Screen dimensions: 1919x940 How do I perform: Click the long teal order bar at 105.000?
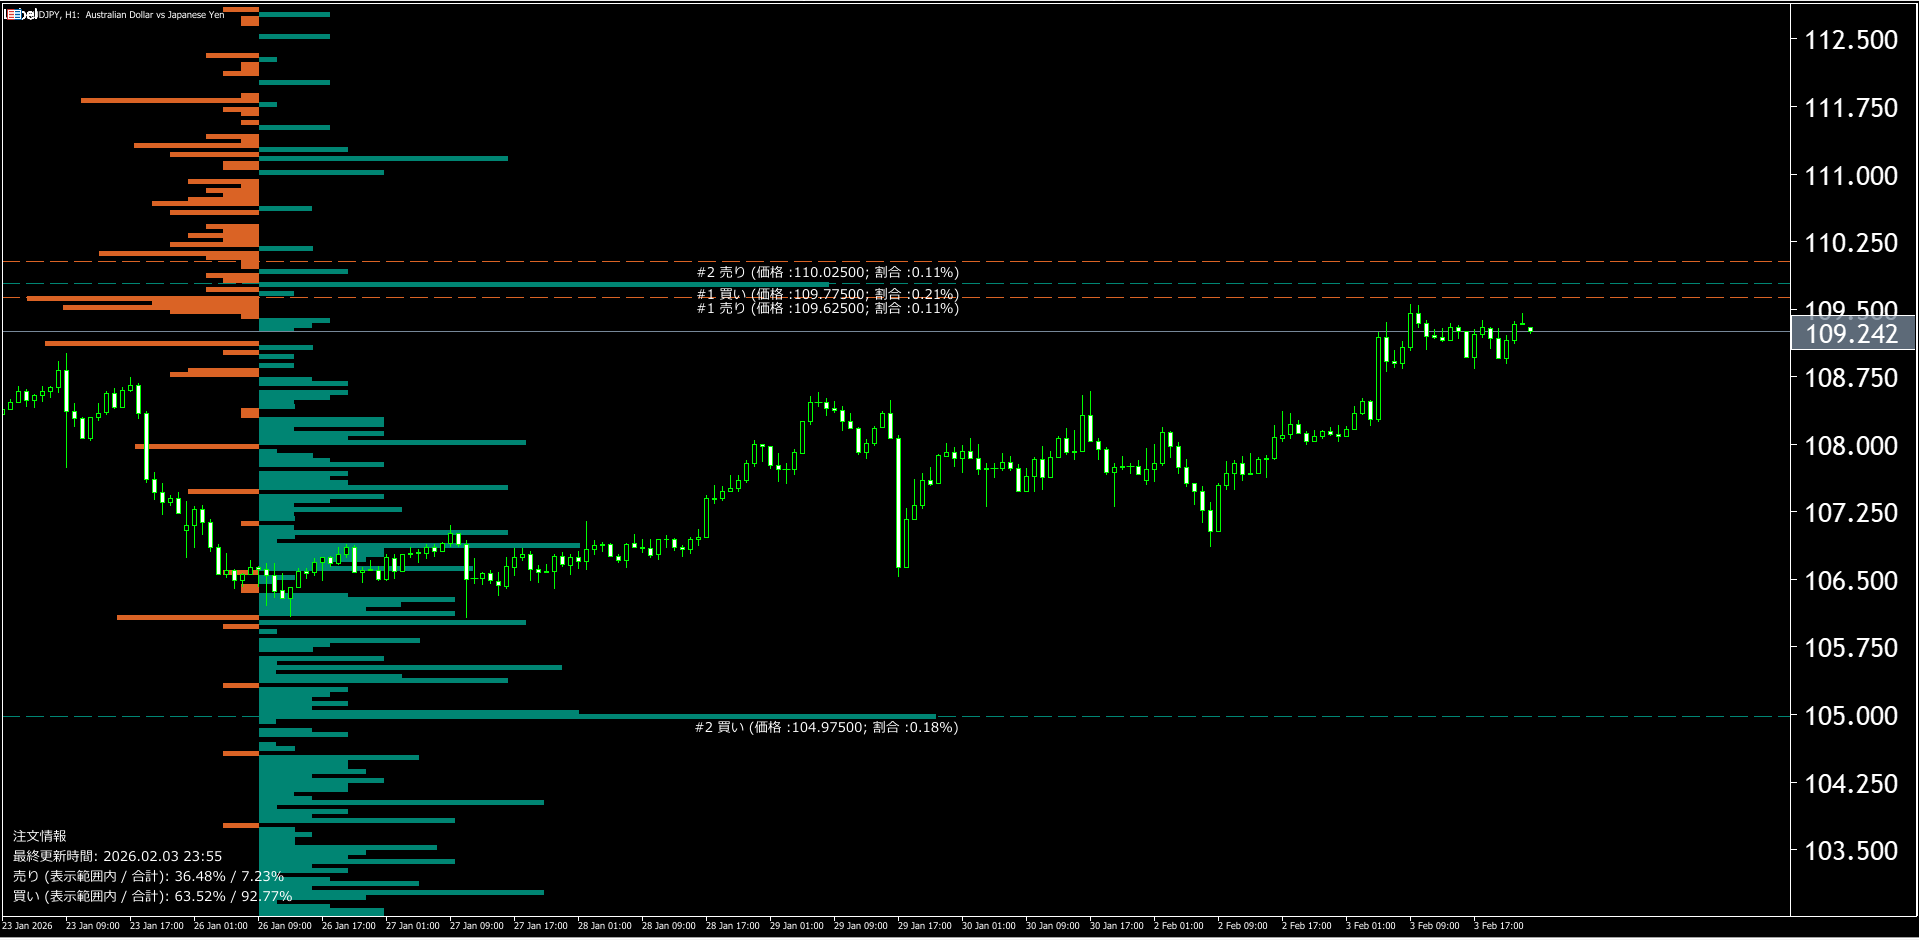(x=597, y=714)
